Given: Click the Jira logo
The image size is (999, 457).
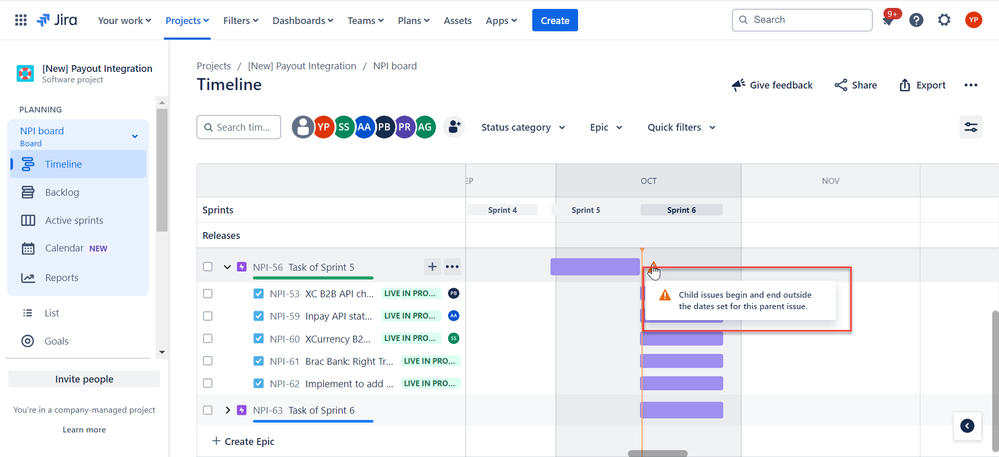Looking at the screenshot, I should tap(57, 20).
